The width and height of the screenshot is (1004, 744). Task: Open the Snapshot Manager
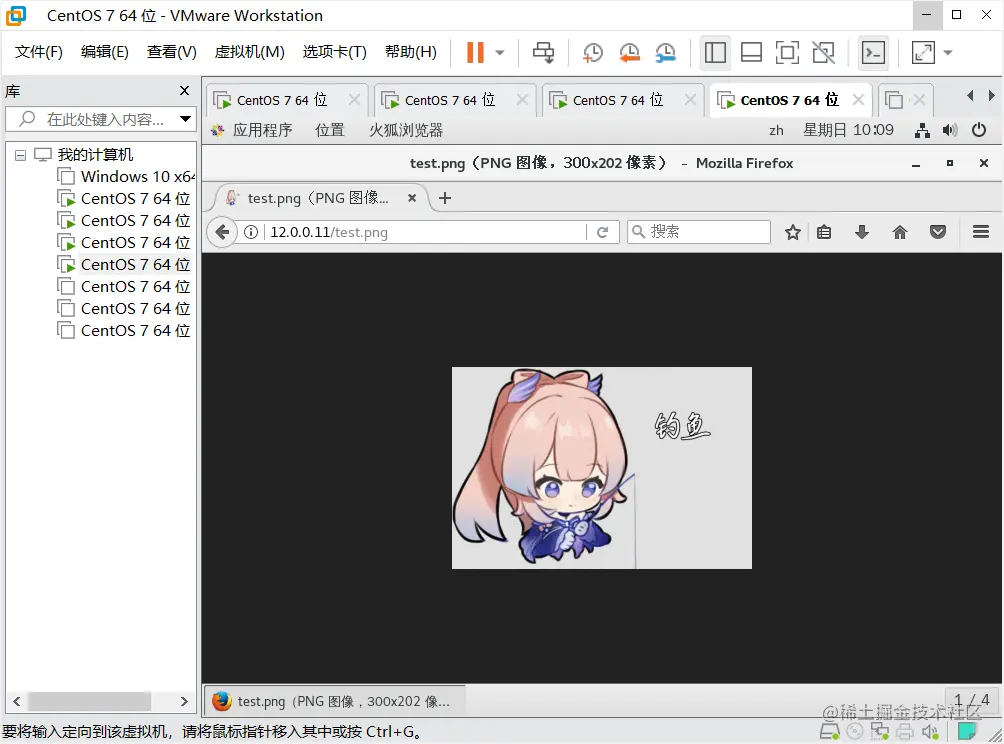pyautogui.click(x=666, y=52)
